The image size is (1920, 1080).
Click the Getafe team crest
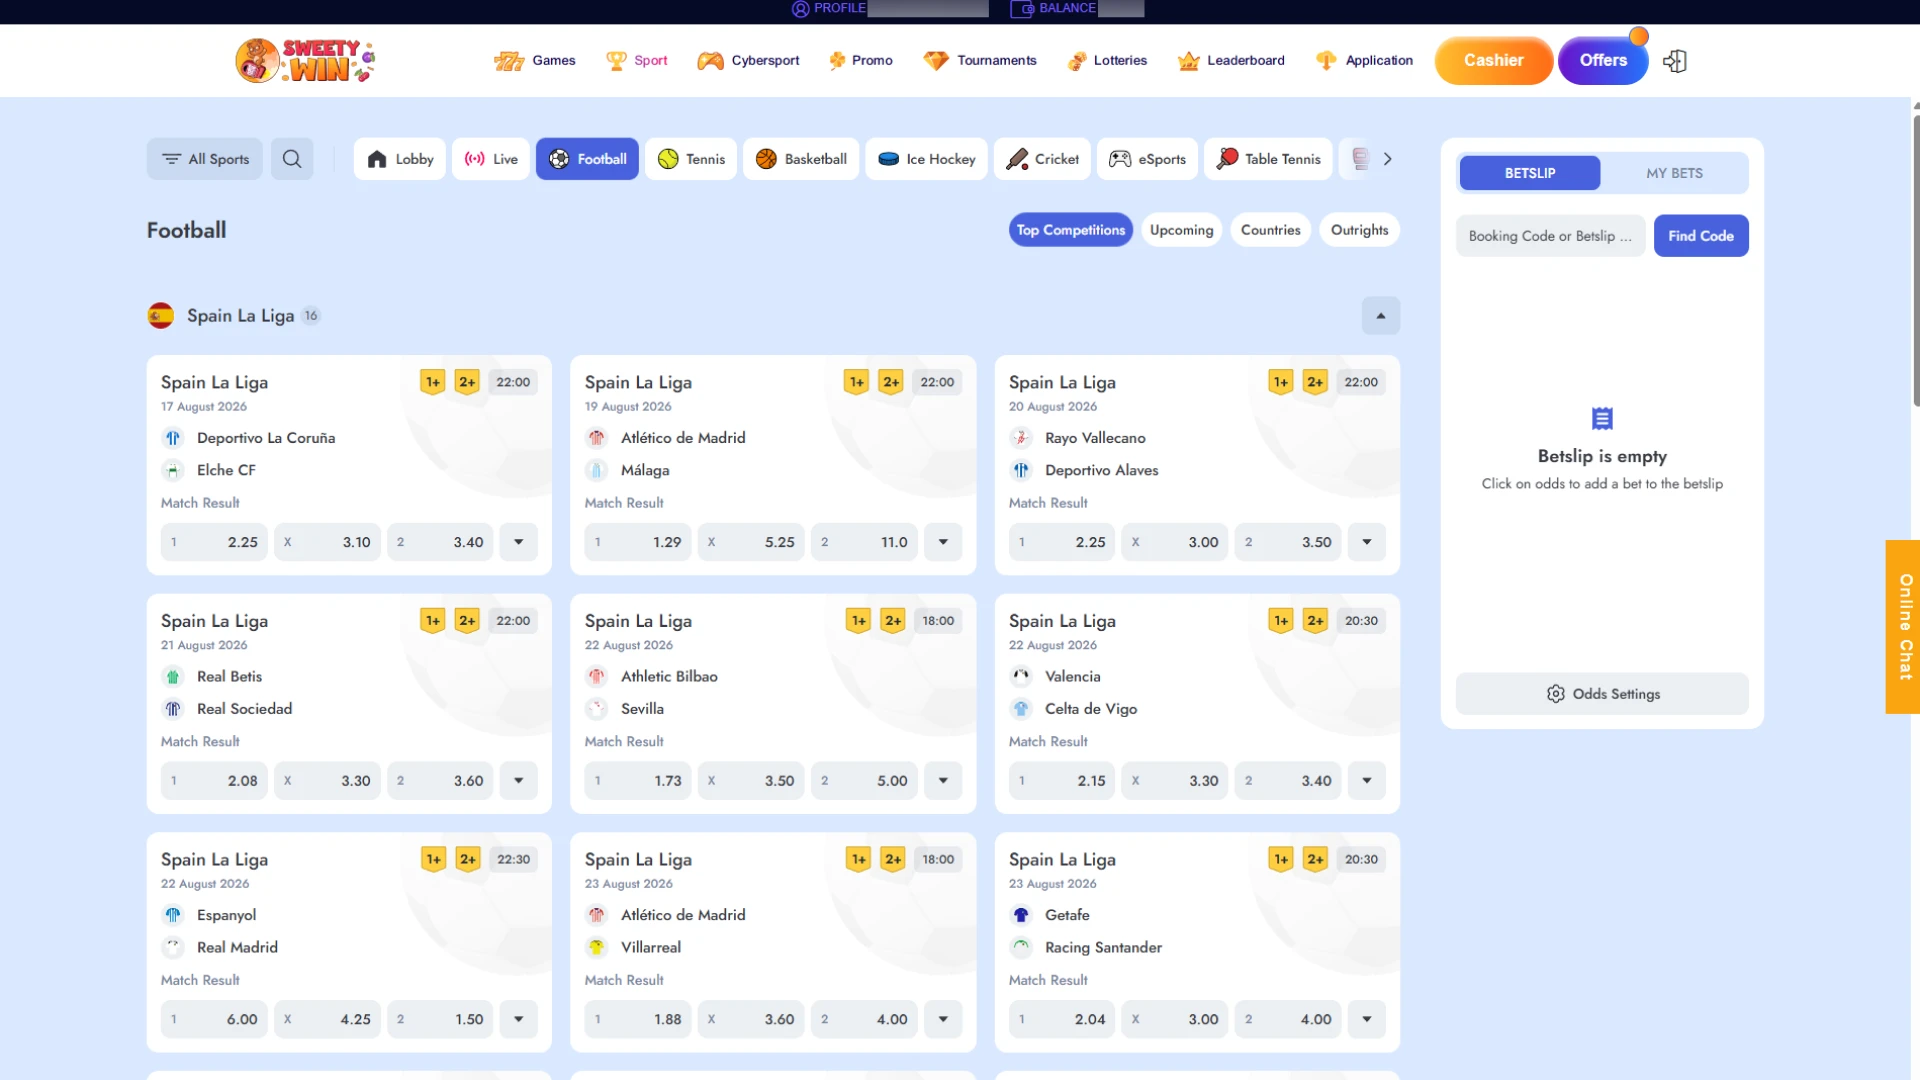tap(1021, 915)
